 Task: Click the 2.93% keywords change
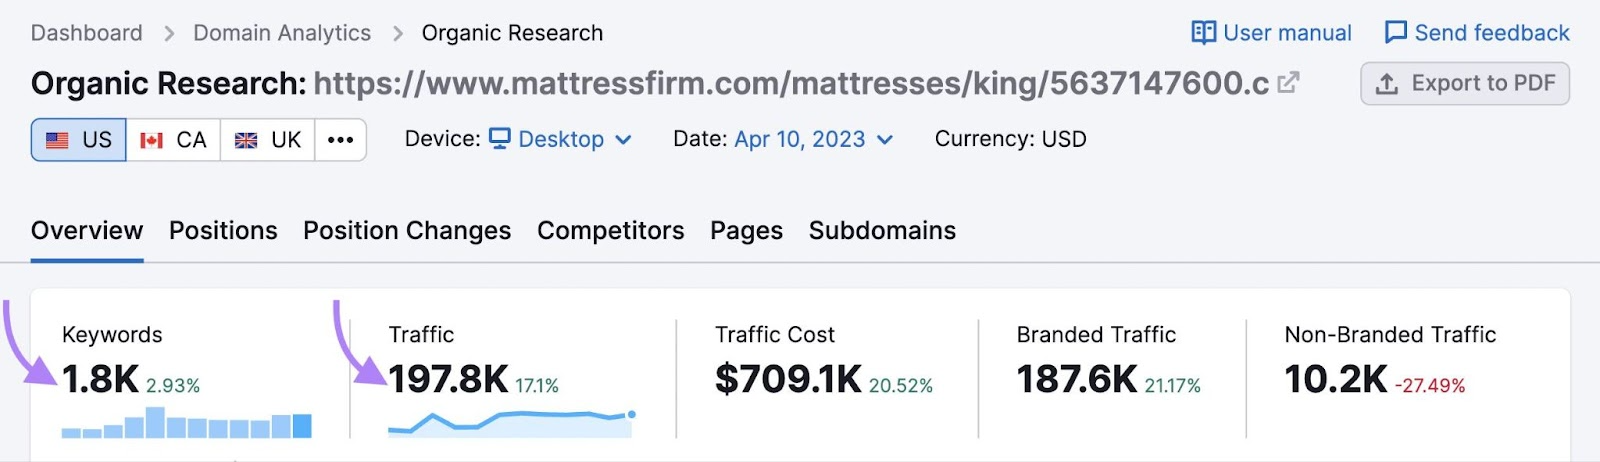[x=173, y=386]
